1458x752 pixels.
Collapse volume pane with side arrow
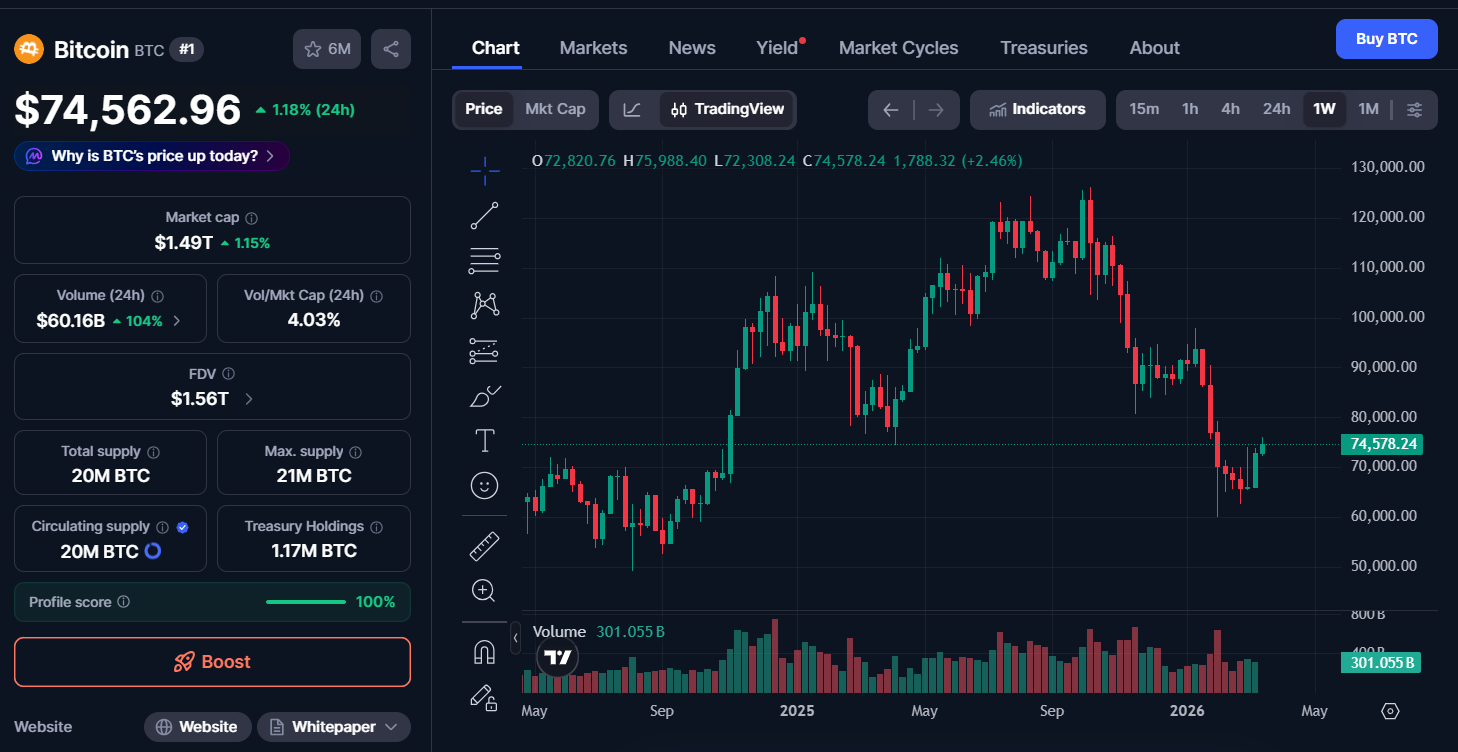(x=516, y=637)
